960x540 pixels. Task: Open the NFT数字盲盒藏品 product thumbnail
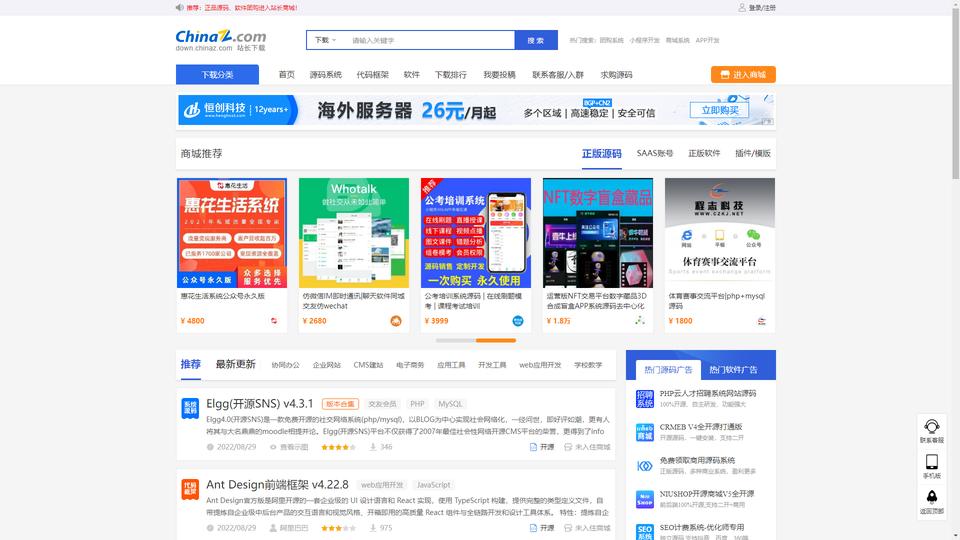598,233
